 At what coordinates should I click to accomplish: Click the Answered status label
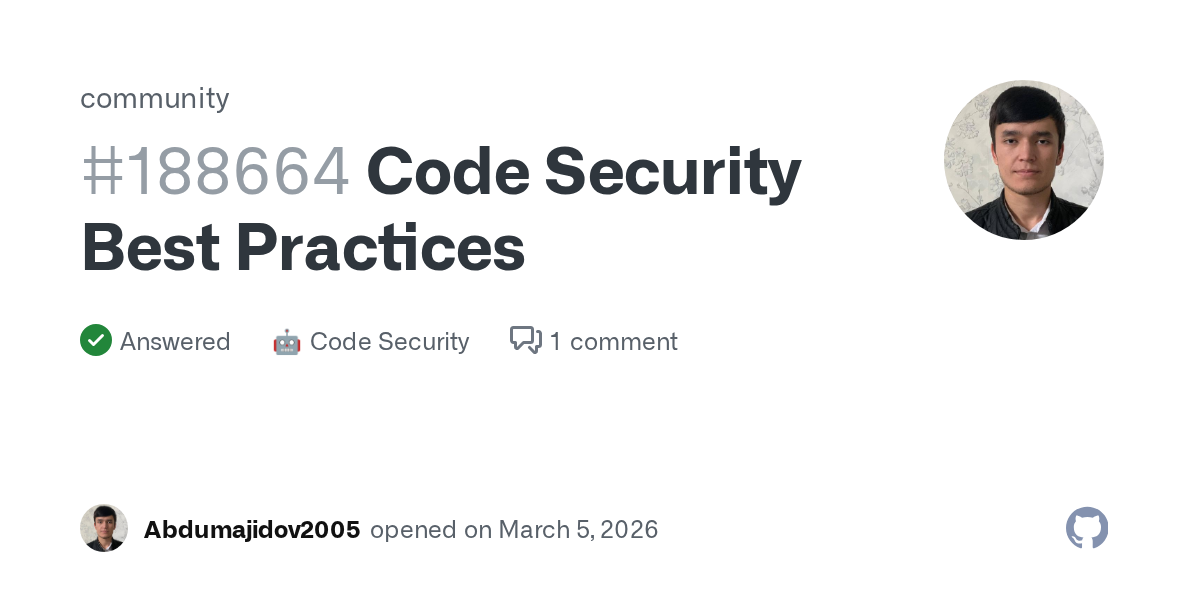click(175, 342)
